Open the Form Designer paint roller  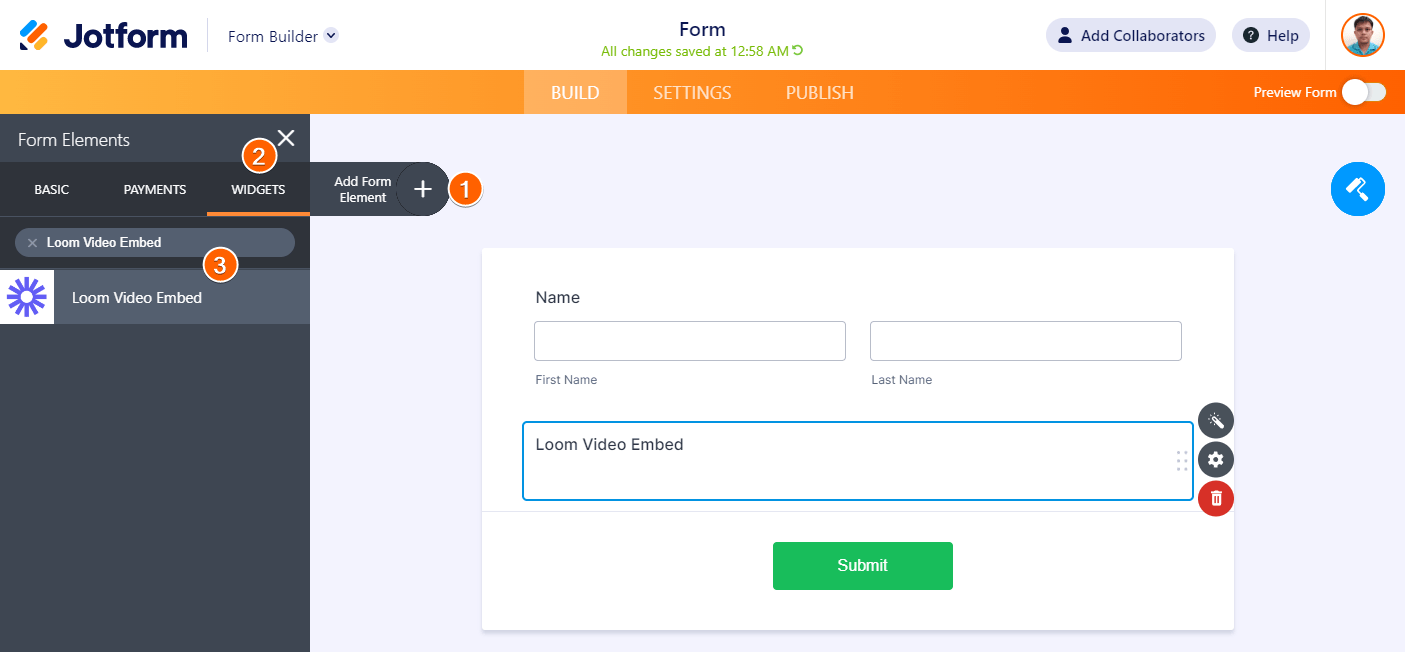pos(1357,189)
